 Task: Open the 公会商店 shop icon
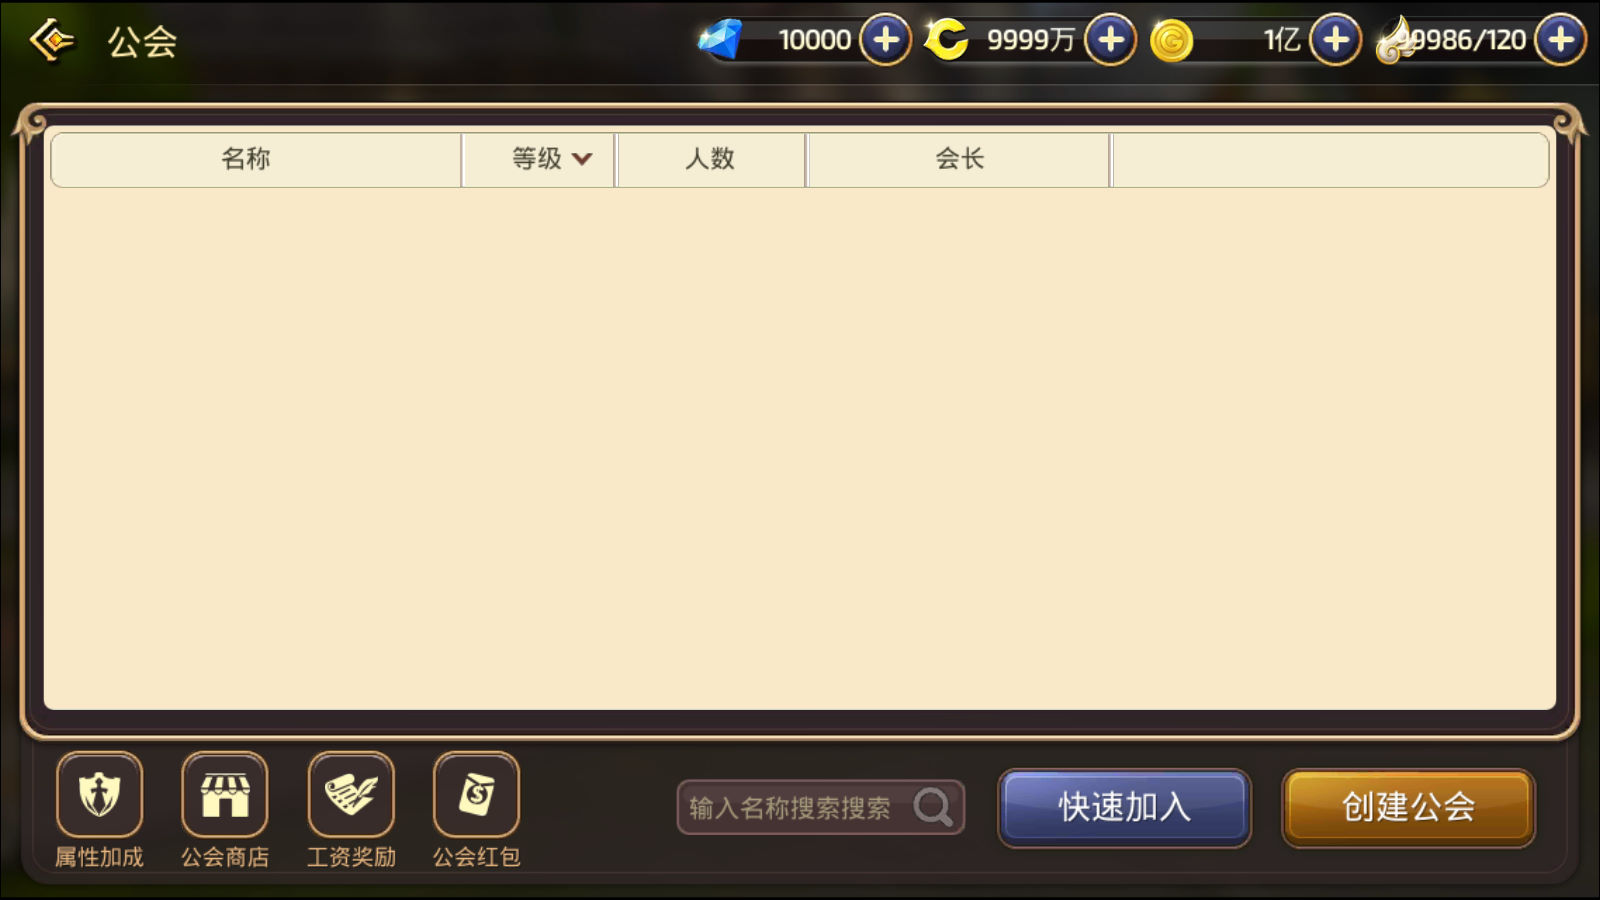click(225, 795)
